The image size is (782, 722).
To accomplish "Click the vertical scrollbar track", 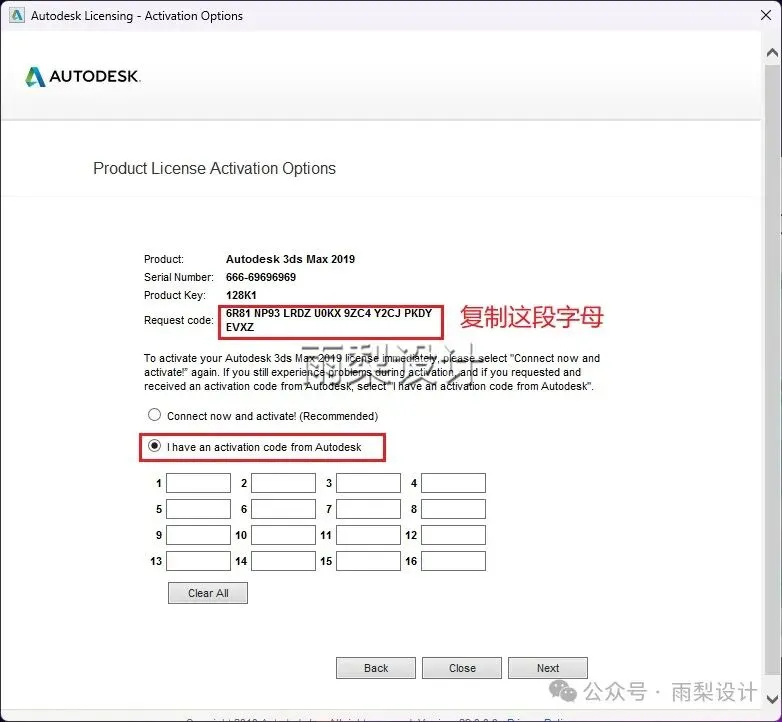I will tap(772, 369).
